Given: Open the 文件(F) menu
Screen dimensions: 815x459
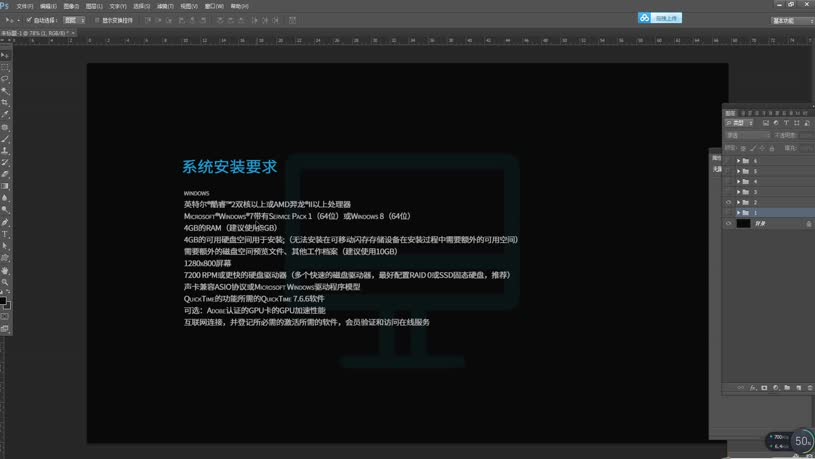Looking at the screenshot, I should click(x=24, y=6).
